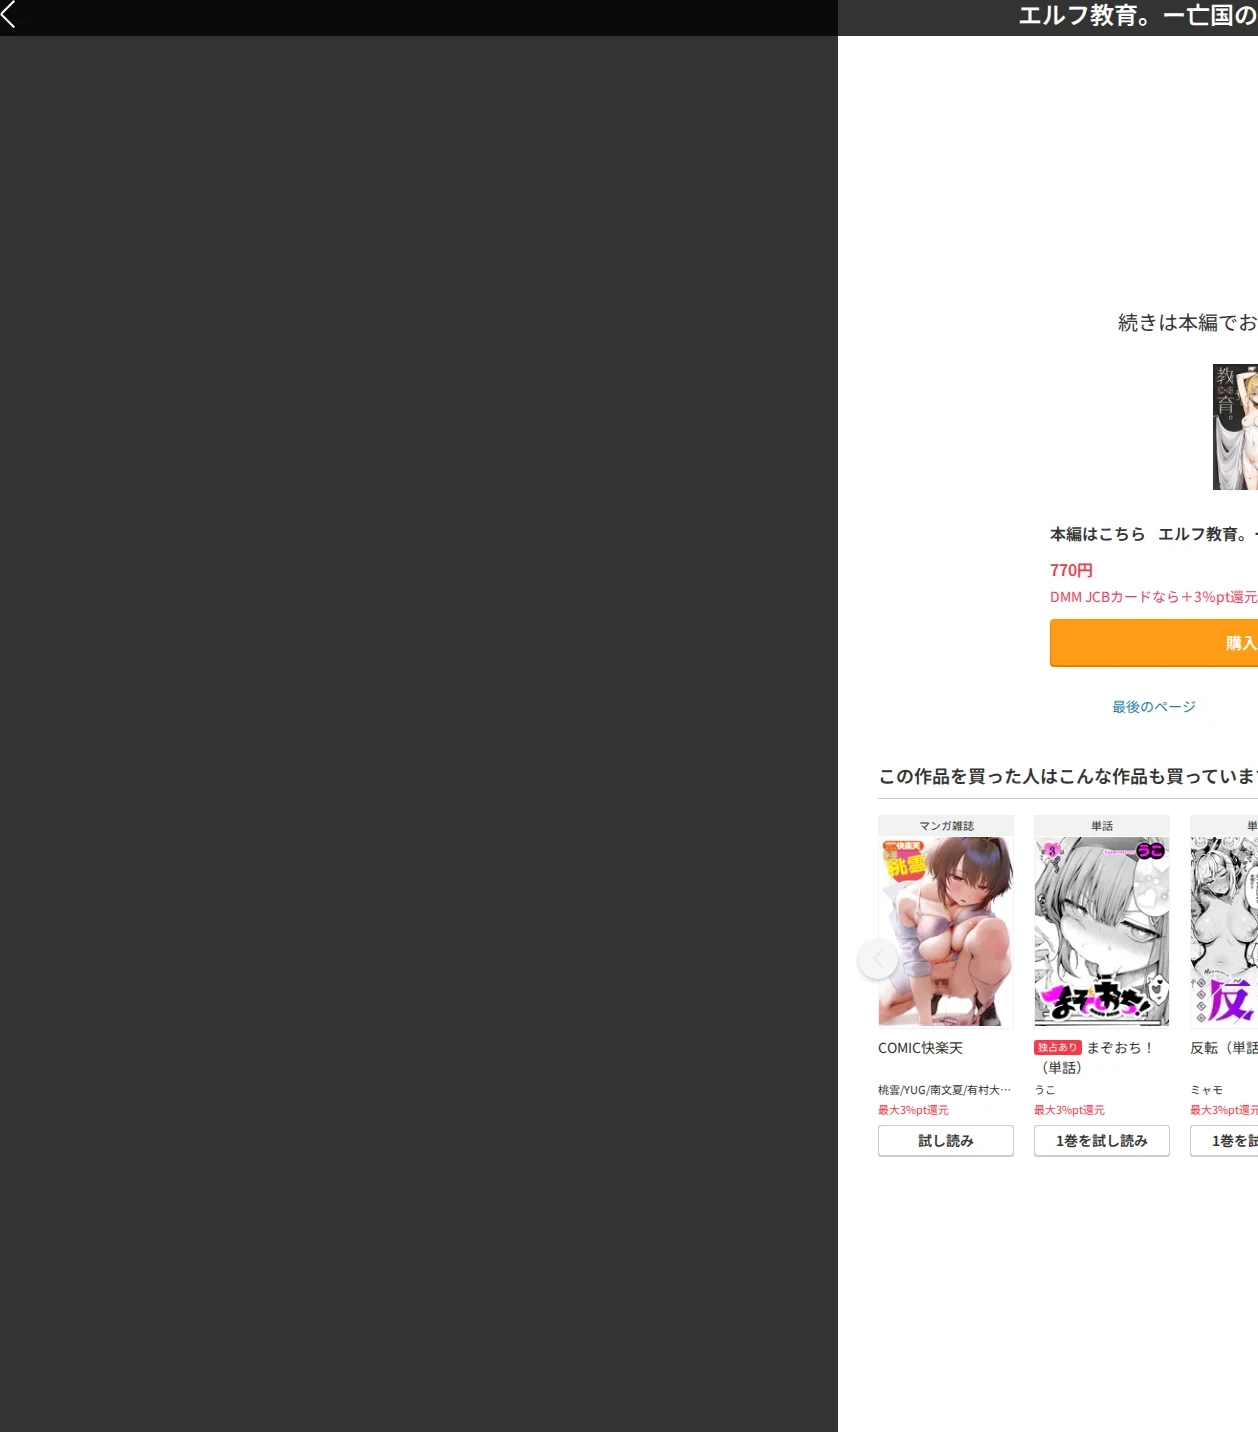
Task: Click the carousel previous arrow button
Action: [878, 959]
